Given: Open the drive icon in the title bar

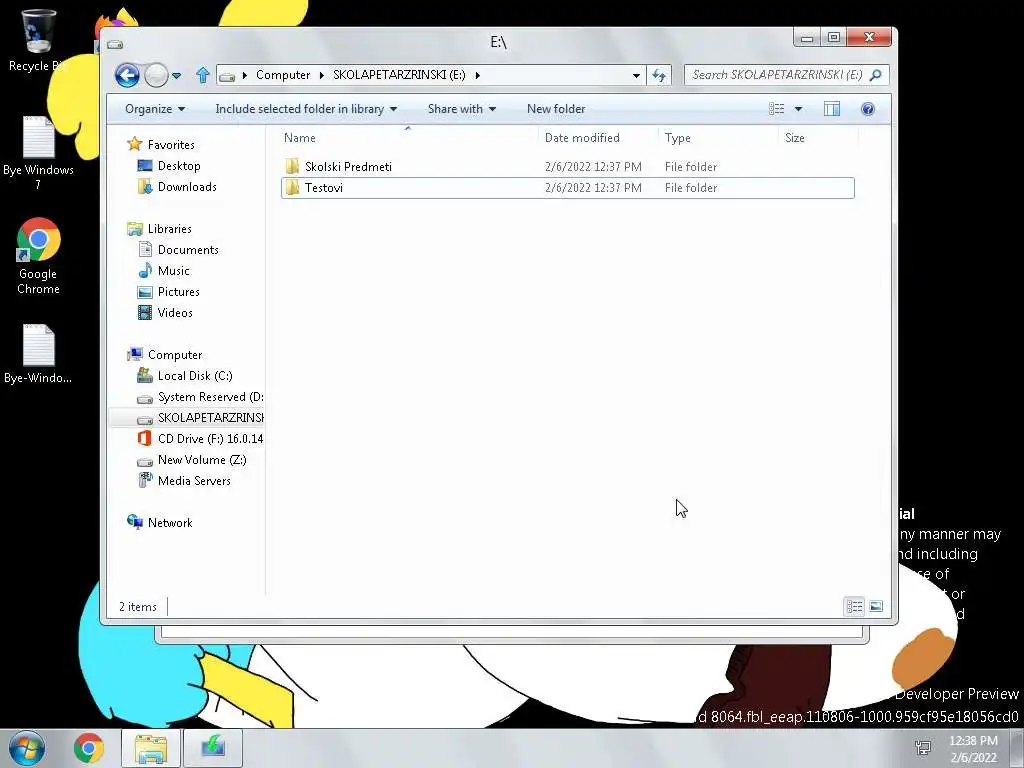Looking at the screenshot, I should pos(116,44).
